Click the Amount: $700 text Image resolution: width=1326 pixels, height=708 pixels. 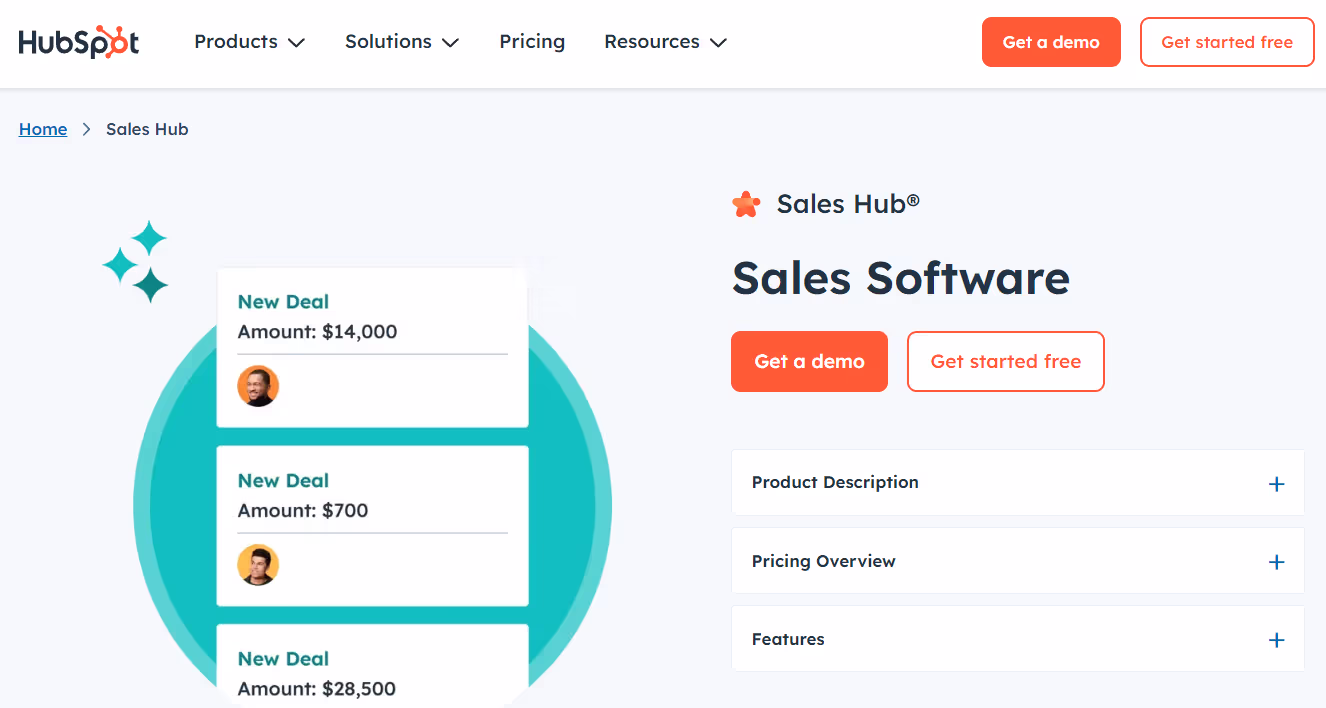click(303, 511)
